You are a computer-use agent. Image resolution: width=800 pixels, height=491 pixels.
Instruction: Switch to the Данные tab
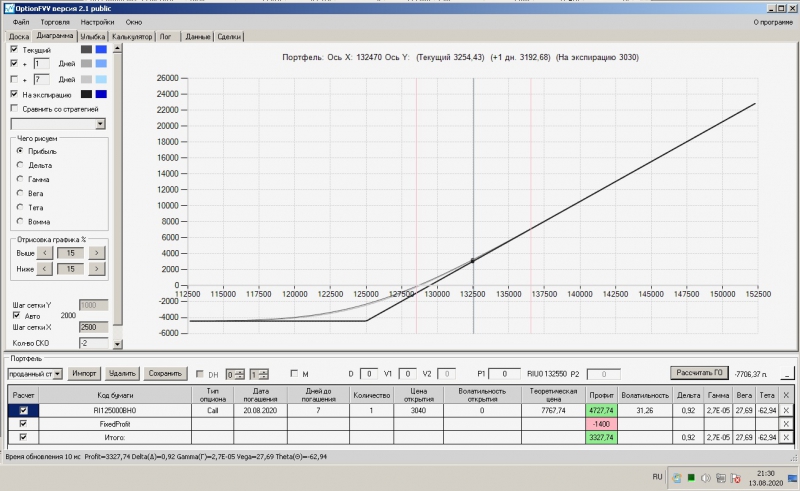click(x=197, y=37)
